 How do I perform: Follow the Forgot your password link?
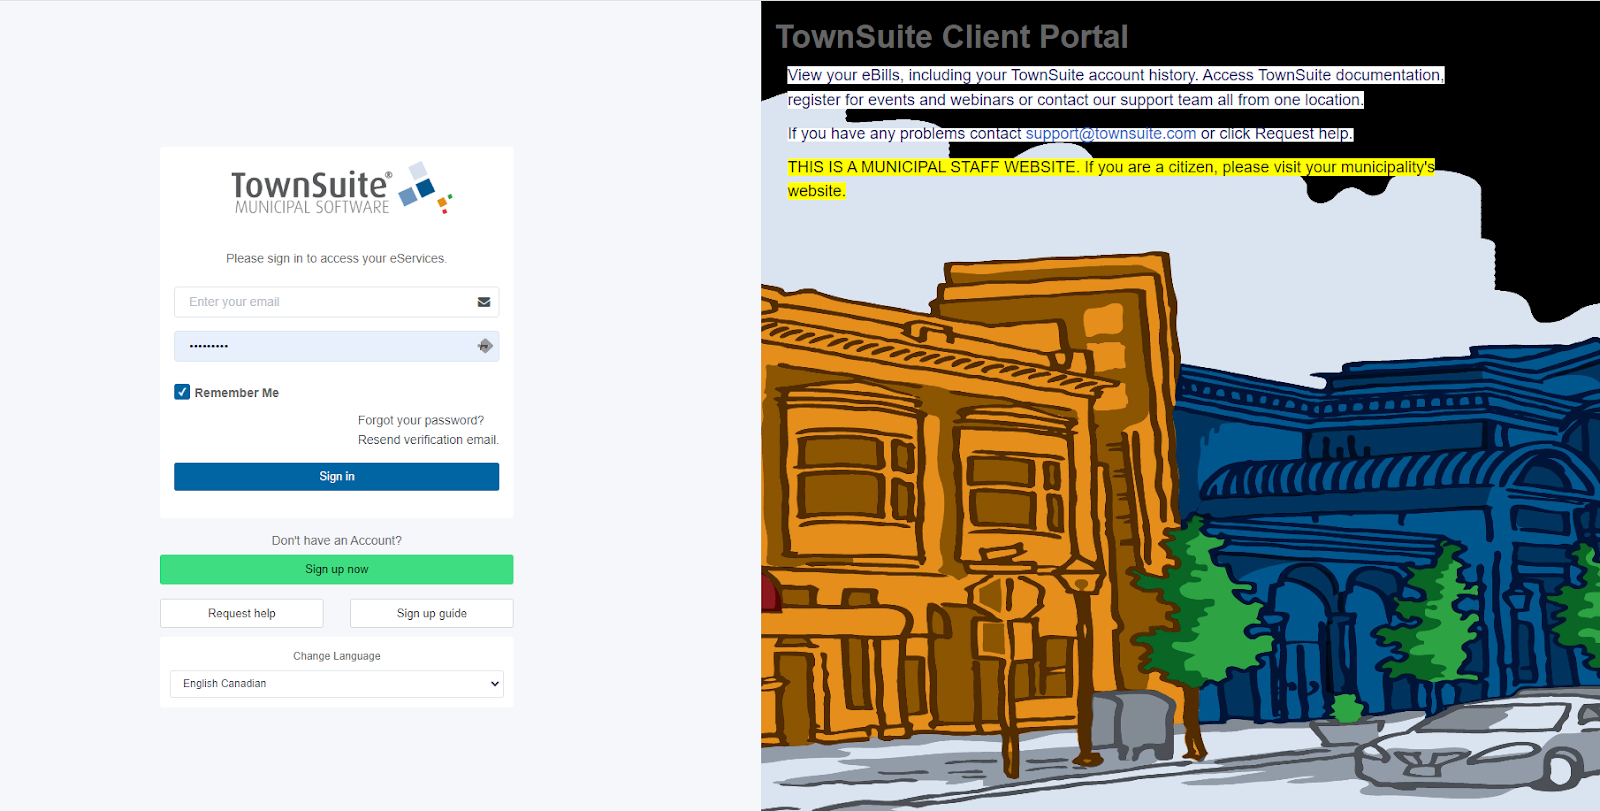point(421,421)
